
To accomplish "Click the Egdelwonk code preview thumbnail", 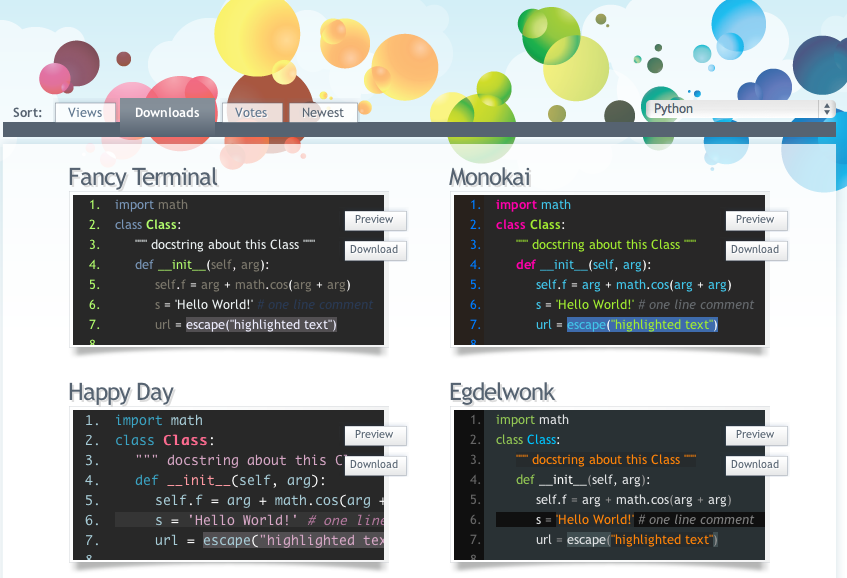I will pos(609,485).
